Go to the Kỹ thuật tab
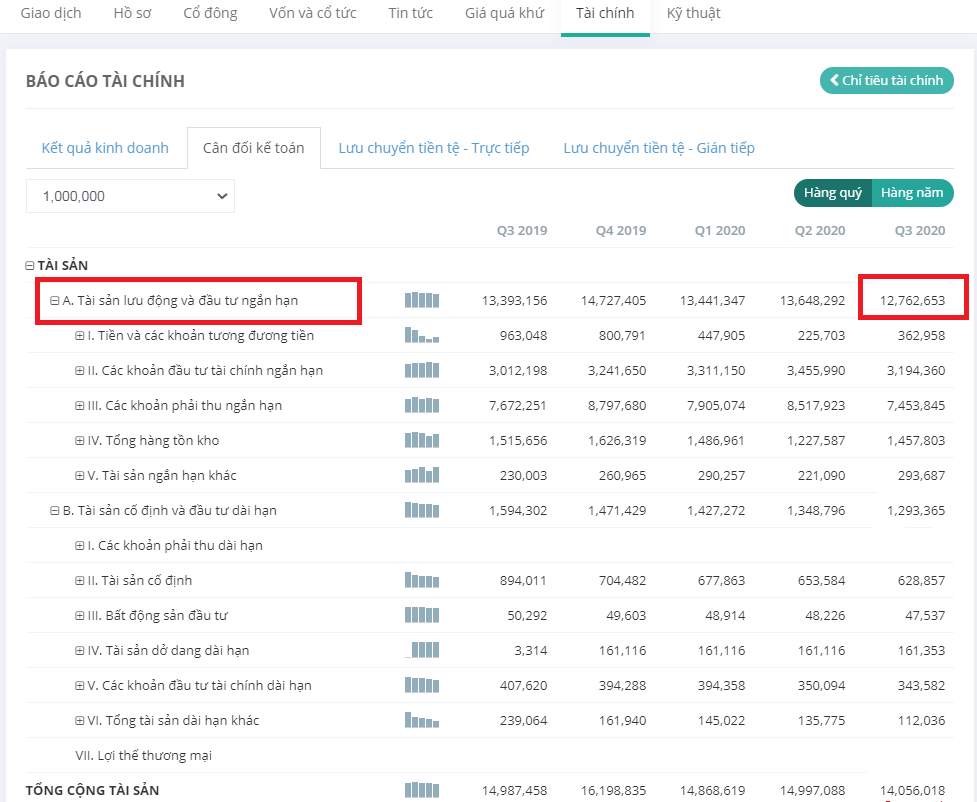The image size is (977, 802). point(693,14)
